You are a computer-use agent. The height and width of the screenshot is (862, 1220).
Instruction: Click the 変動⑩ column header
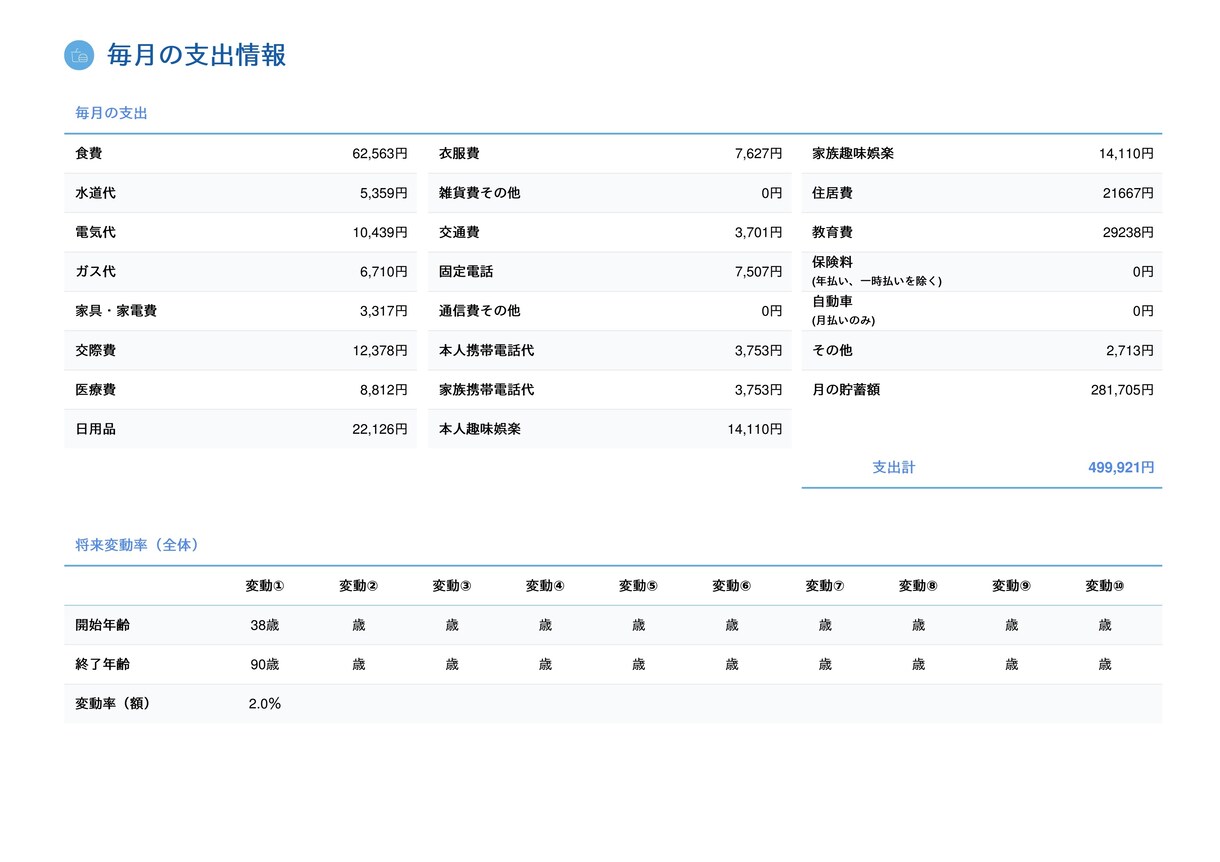pyautogui.click(x=1105, y=586)
